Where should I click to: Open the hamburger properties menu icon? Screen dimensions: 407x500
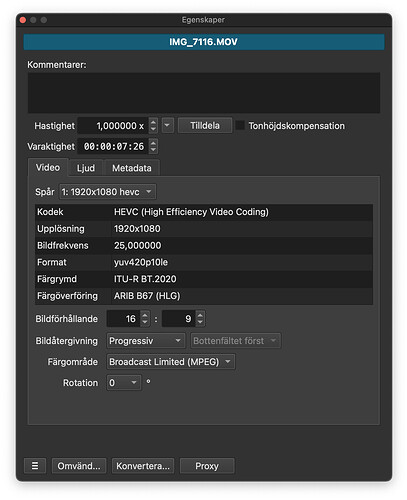coord(35,466)
